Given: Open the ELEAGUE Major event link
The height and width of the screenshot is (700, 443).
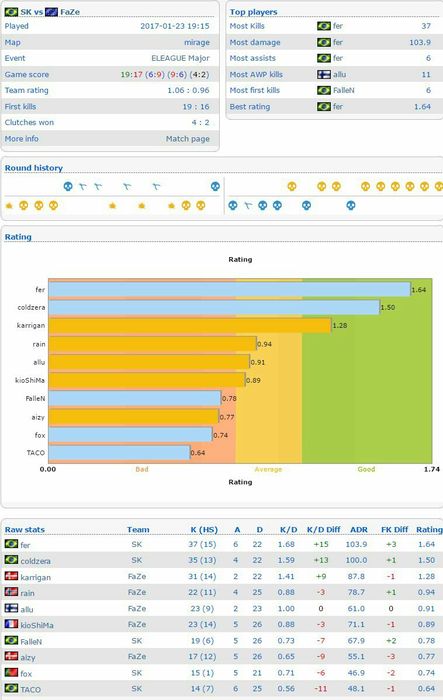Looking at the screenshot, I should click(x=180, y=58).
